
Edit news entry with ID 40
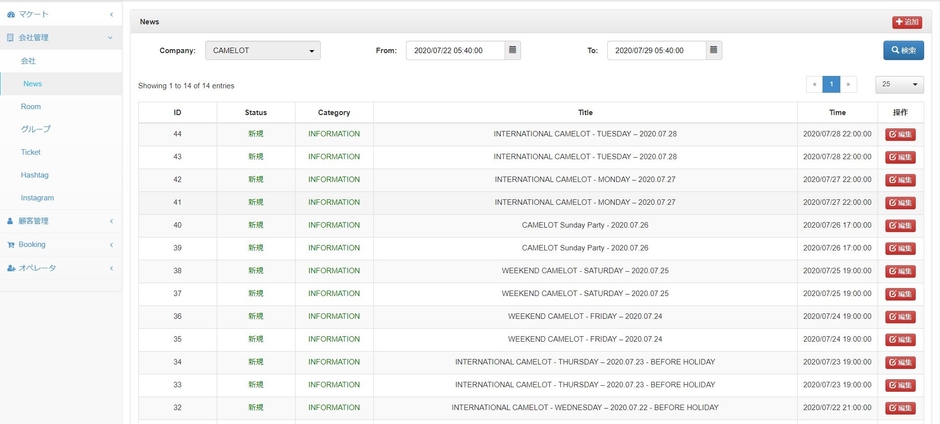(900, 226)
